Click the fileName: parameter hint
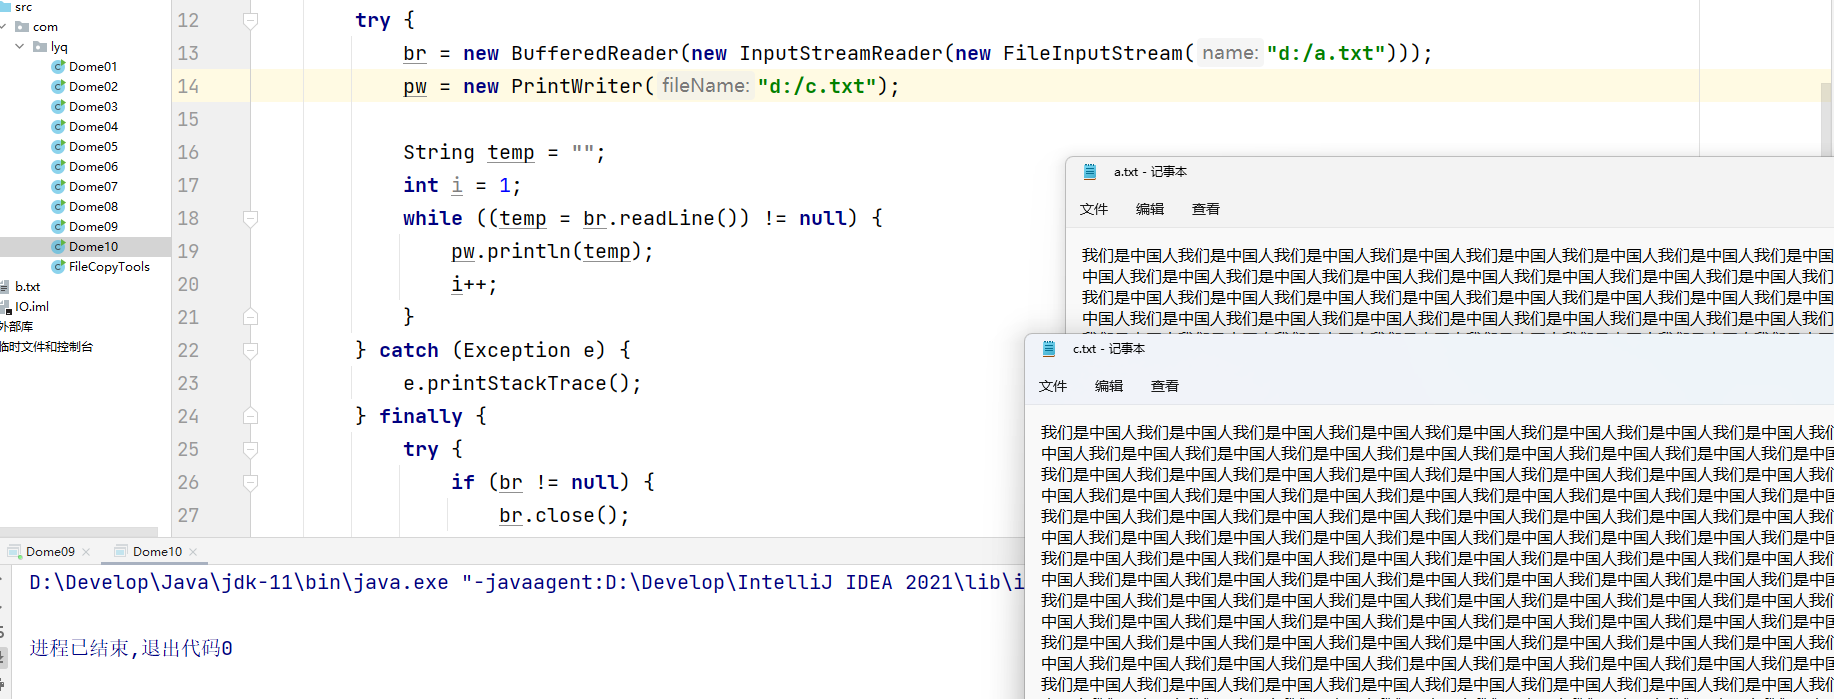 click(x=705, y=86)
